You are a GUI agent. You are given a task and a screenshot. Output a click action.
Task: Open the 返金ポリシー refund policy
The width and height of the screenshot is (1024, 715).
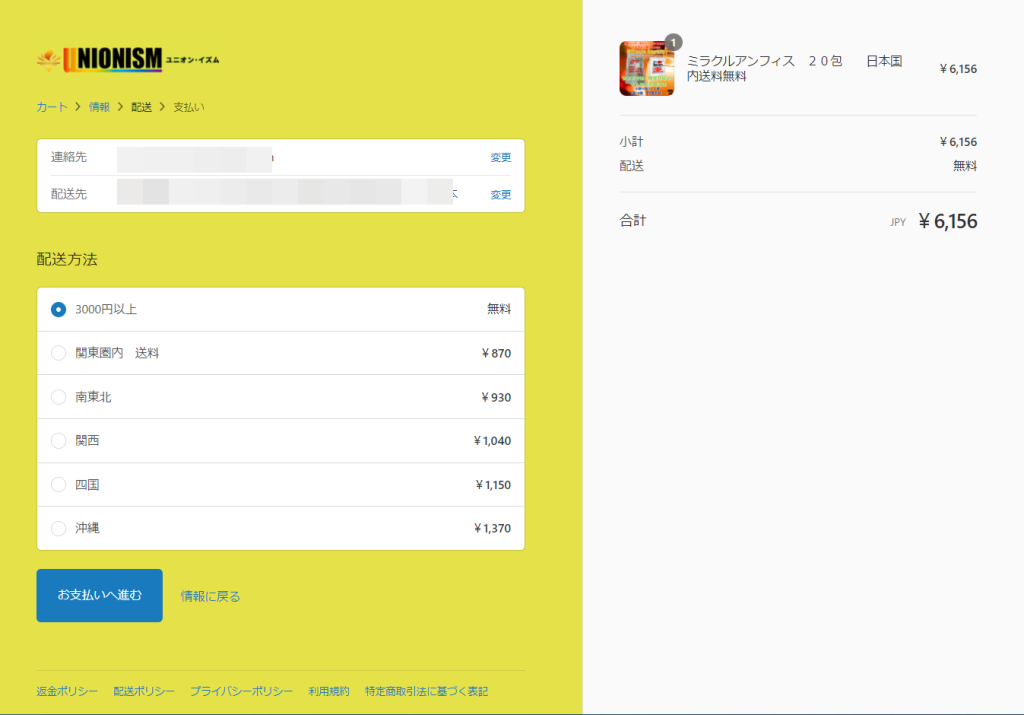pyautogui.click(x=67, y=692)
